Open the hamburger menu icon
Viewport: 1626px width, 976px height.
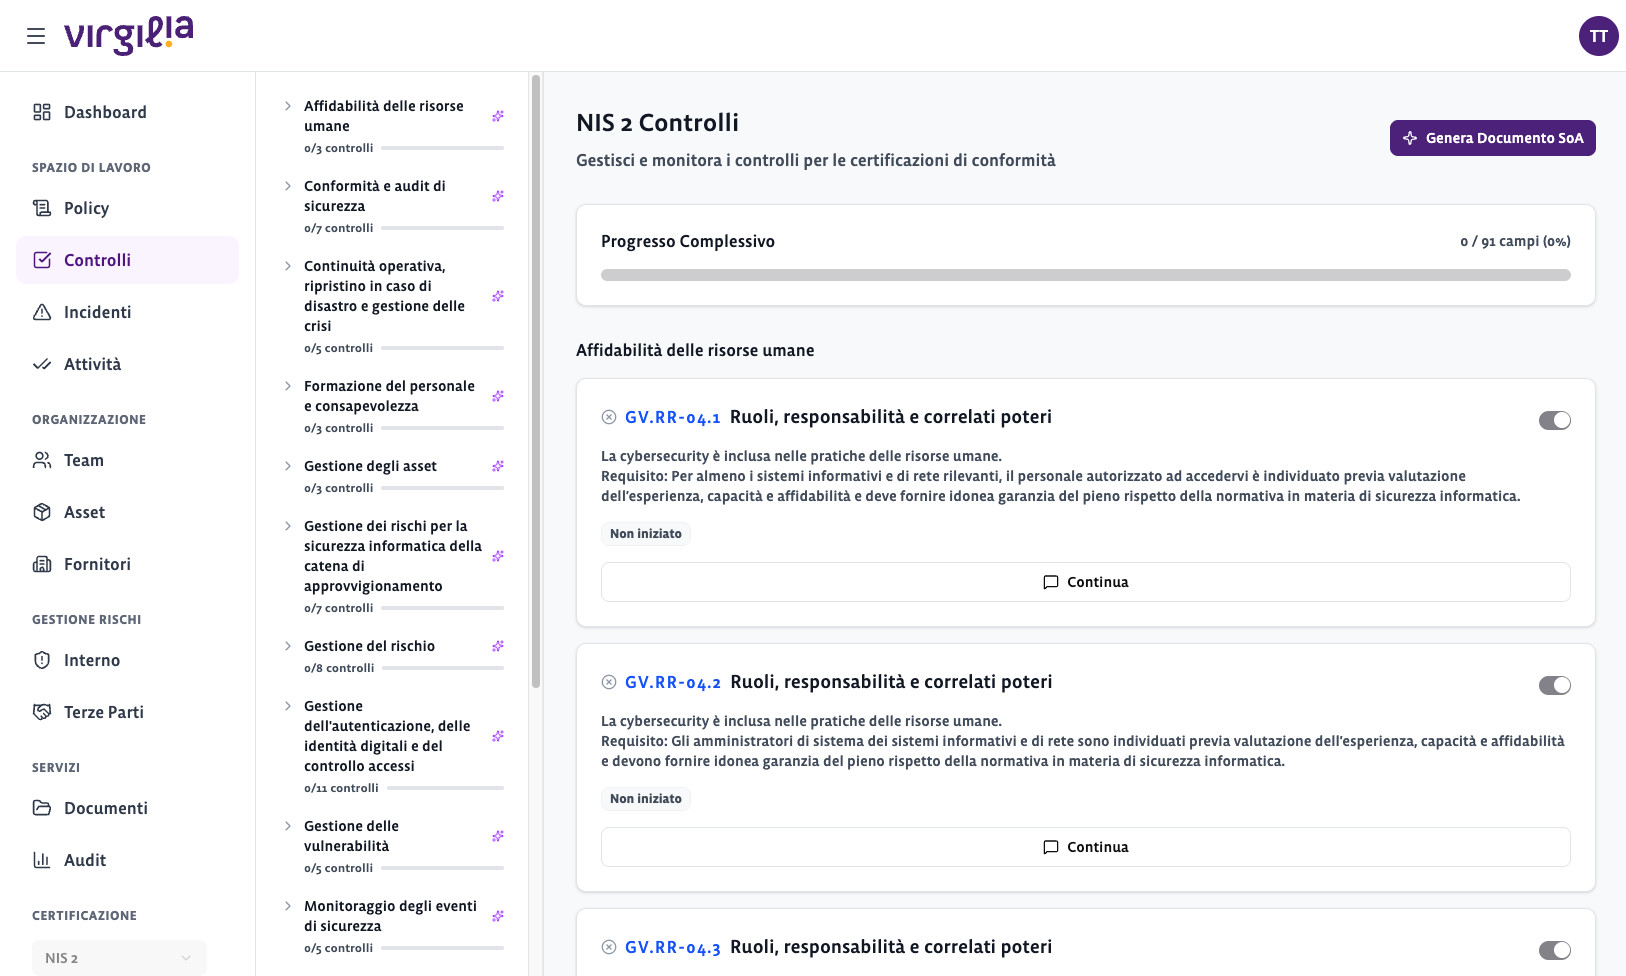click(x=36, y=36)
